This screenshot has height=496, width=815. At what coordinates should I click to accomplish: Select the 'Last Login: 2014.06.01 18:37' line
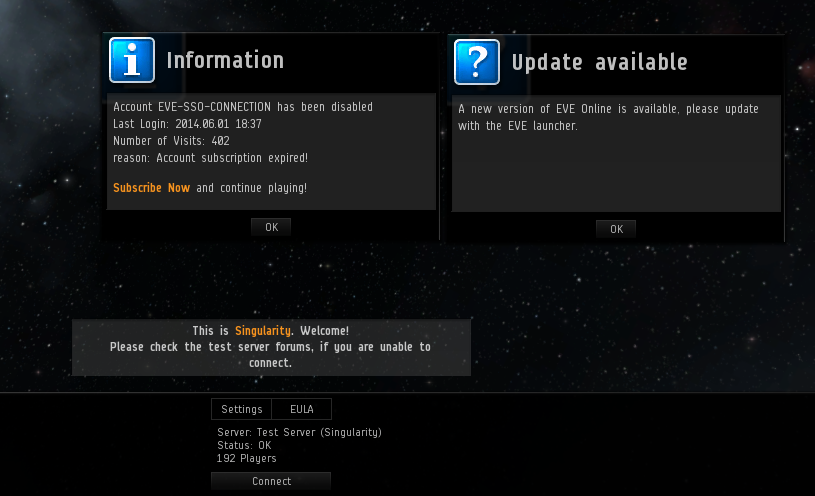tap(187, 124)
